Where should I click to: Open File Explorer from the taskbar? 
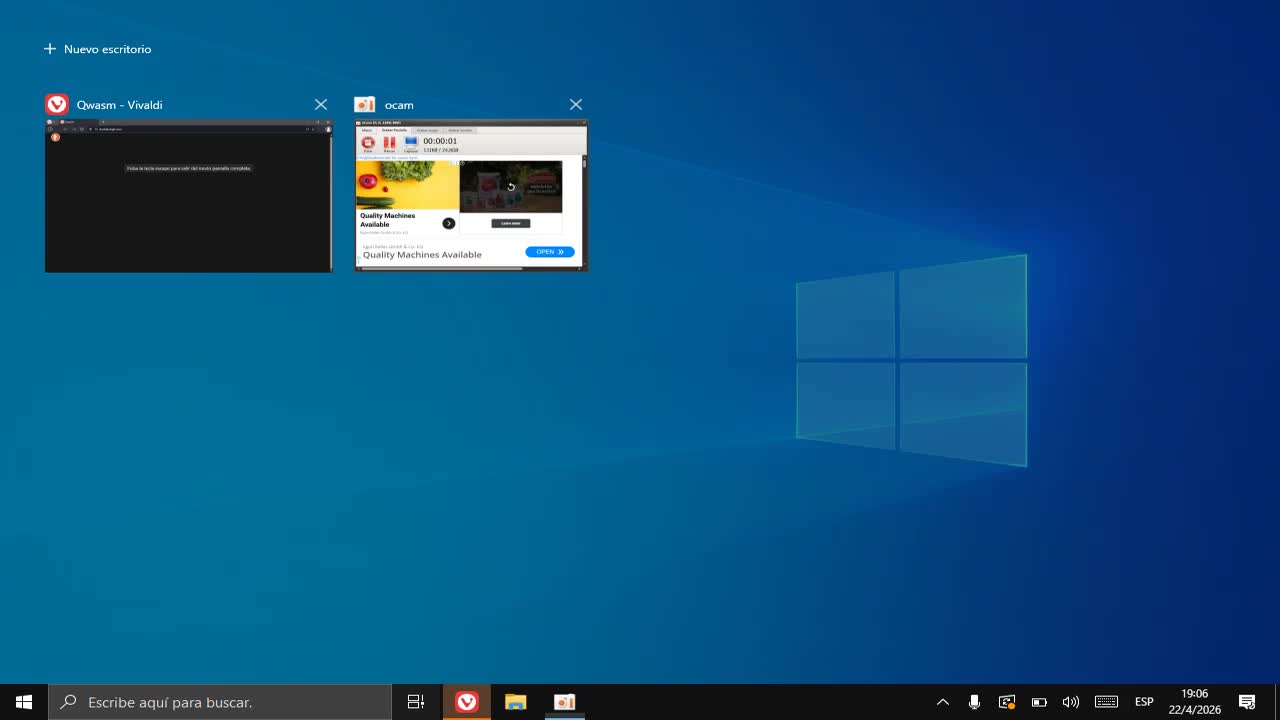(516, 702)
